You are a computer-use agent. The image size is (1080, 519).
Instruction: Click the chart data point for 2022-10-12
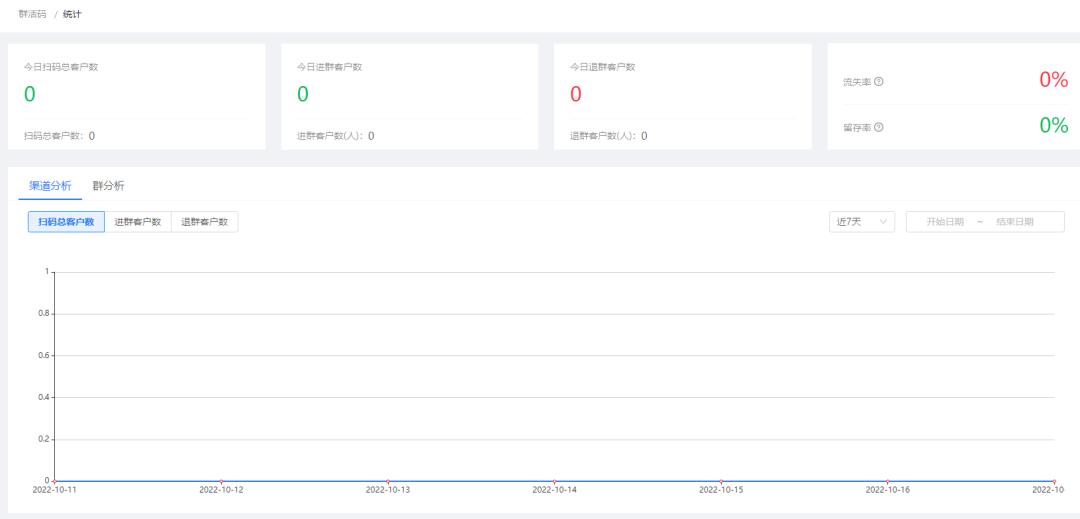(221, 481)
